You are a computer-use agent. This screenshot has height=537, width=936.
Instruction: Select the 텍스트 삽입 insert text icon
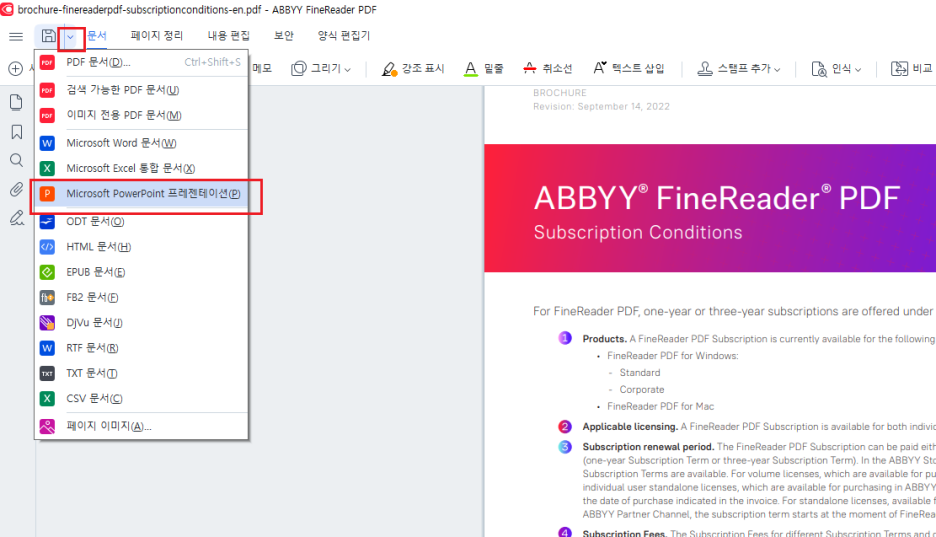[600, 68]
